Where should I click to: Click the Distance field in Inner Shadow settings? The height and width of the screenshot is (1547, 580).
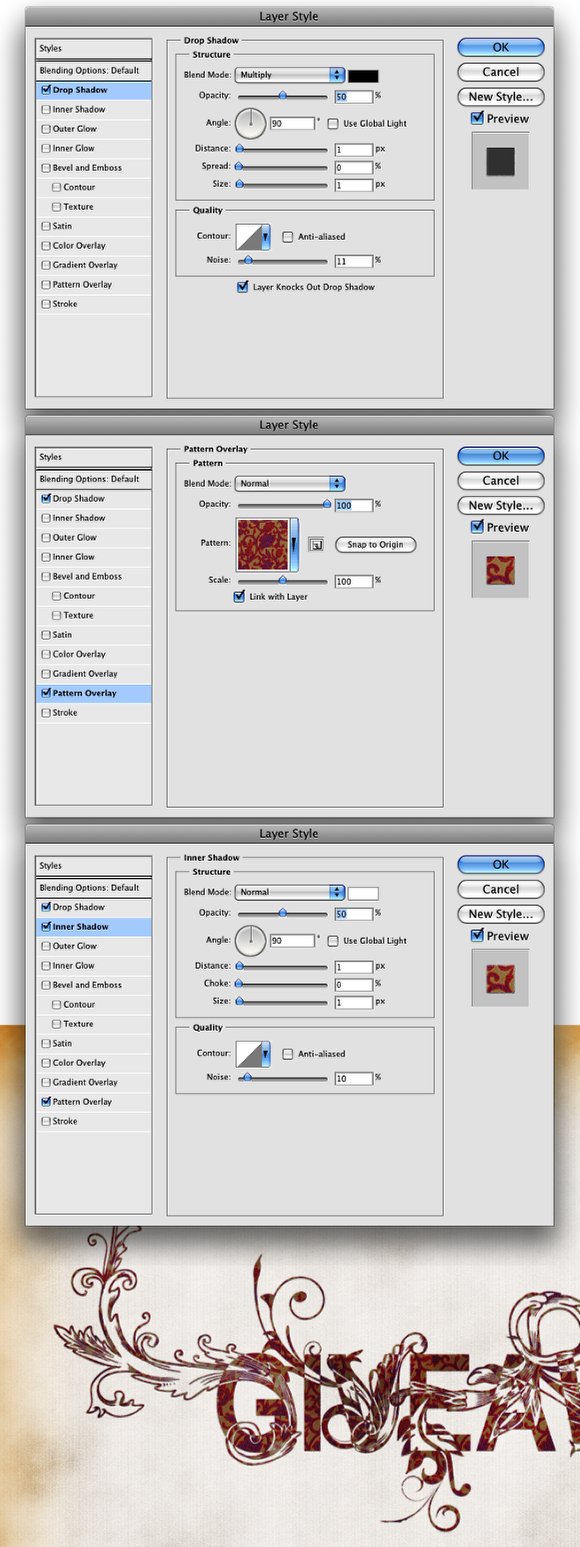coord(354,966)
